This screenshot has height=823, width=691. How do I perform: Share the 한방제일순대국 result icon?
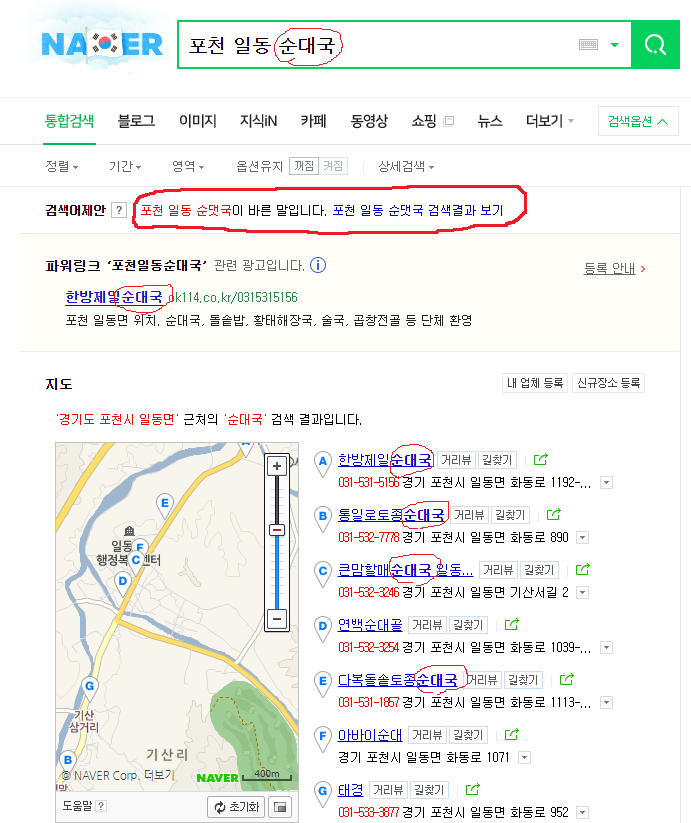point(540,460)
